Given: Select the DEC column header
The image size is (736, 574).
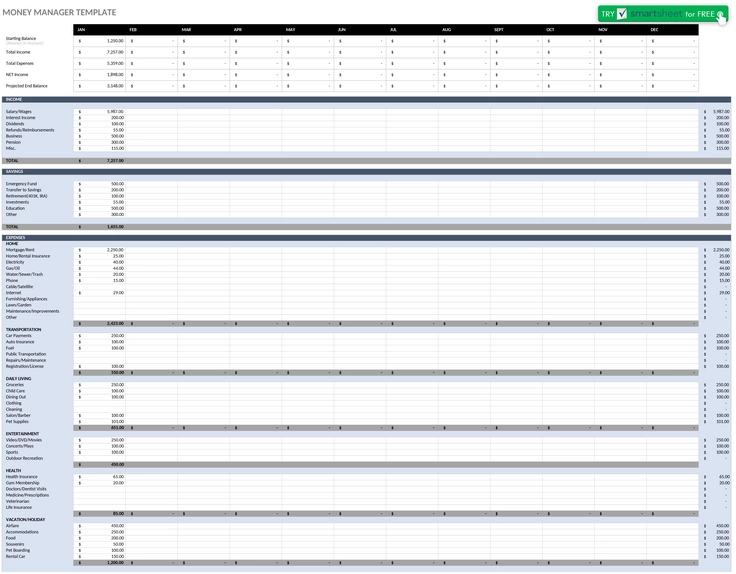Looking at the screenshot, I should click(654, 30).
